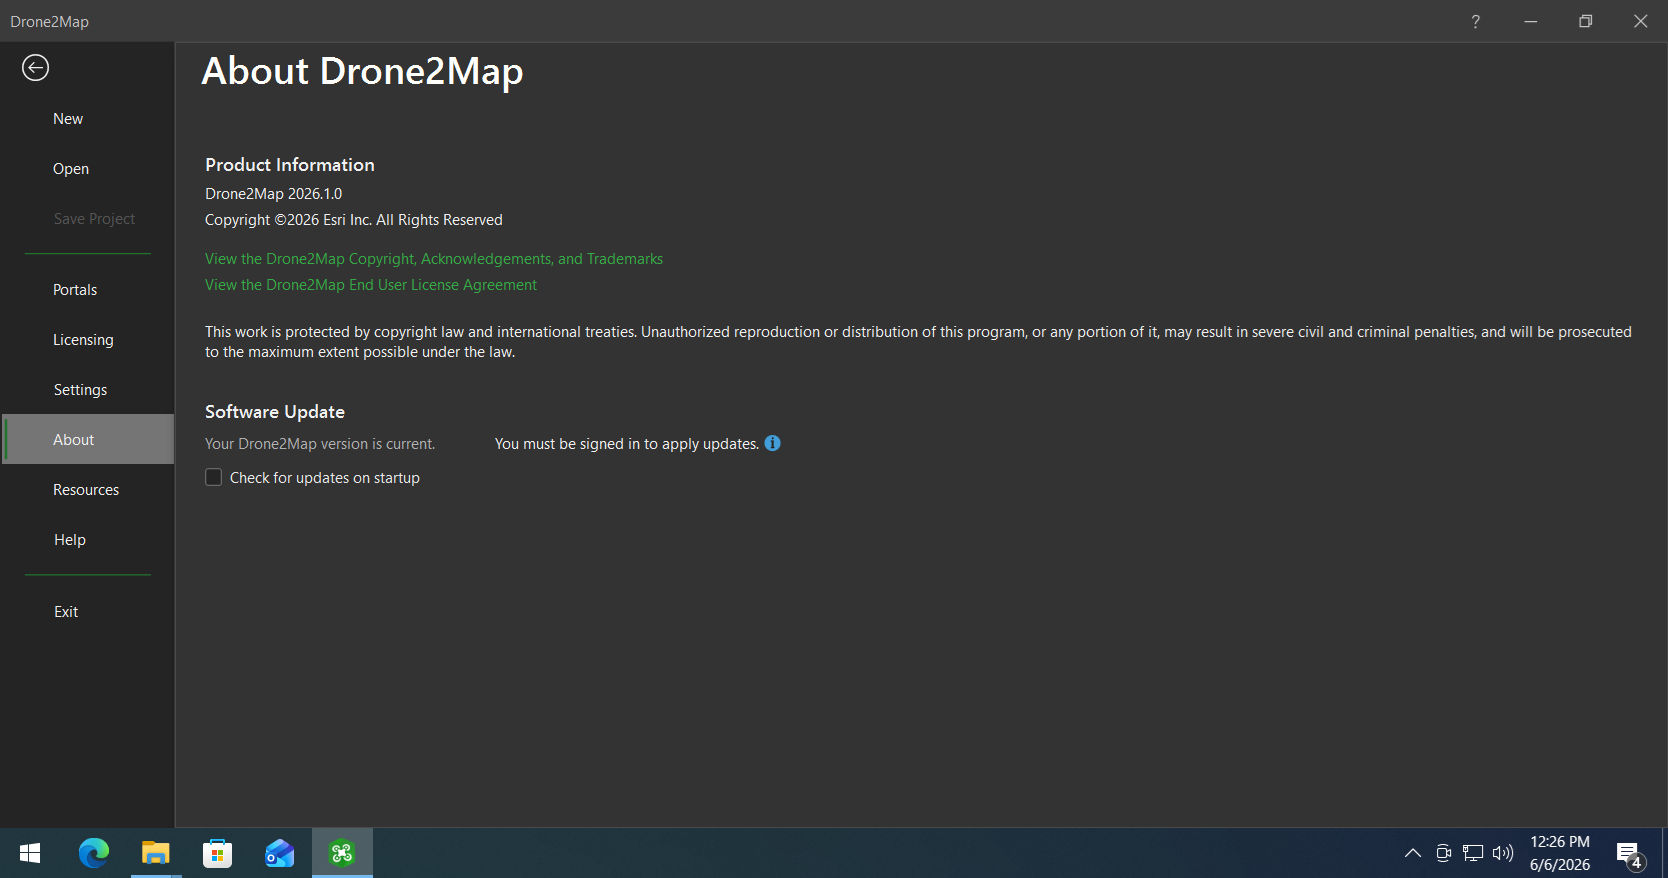This screenshot has height=878, width=1668.
Task: Select Help in the sidebar
Action: 70,540
